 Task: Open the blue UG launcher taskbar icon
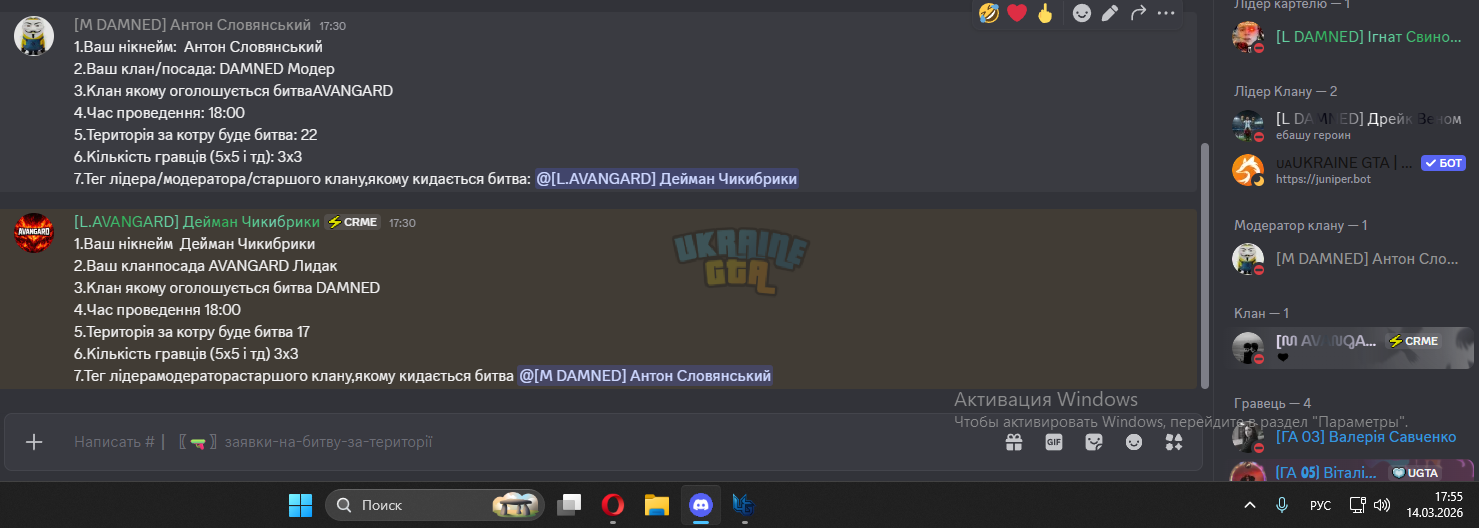coord(743,505)
